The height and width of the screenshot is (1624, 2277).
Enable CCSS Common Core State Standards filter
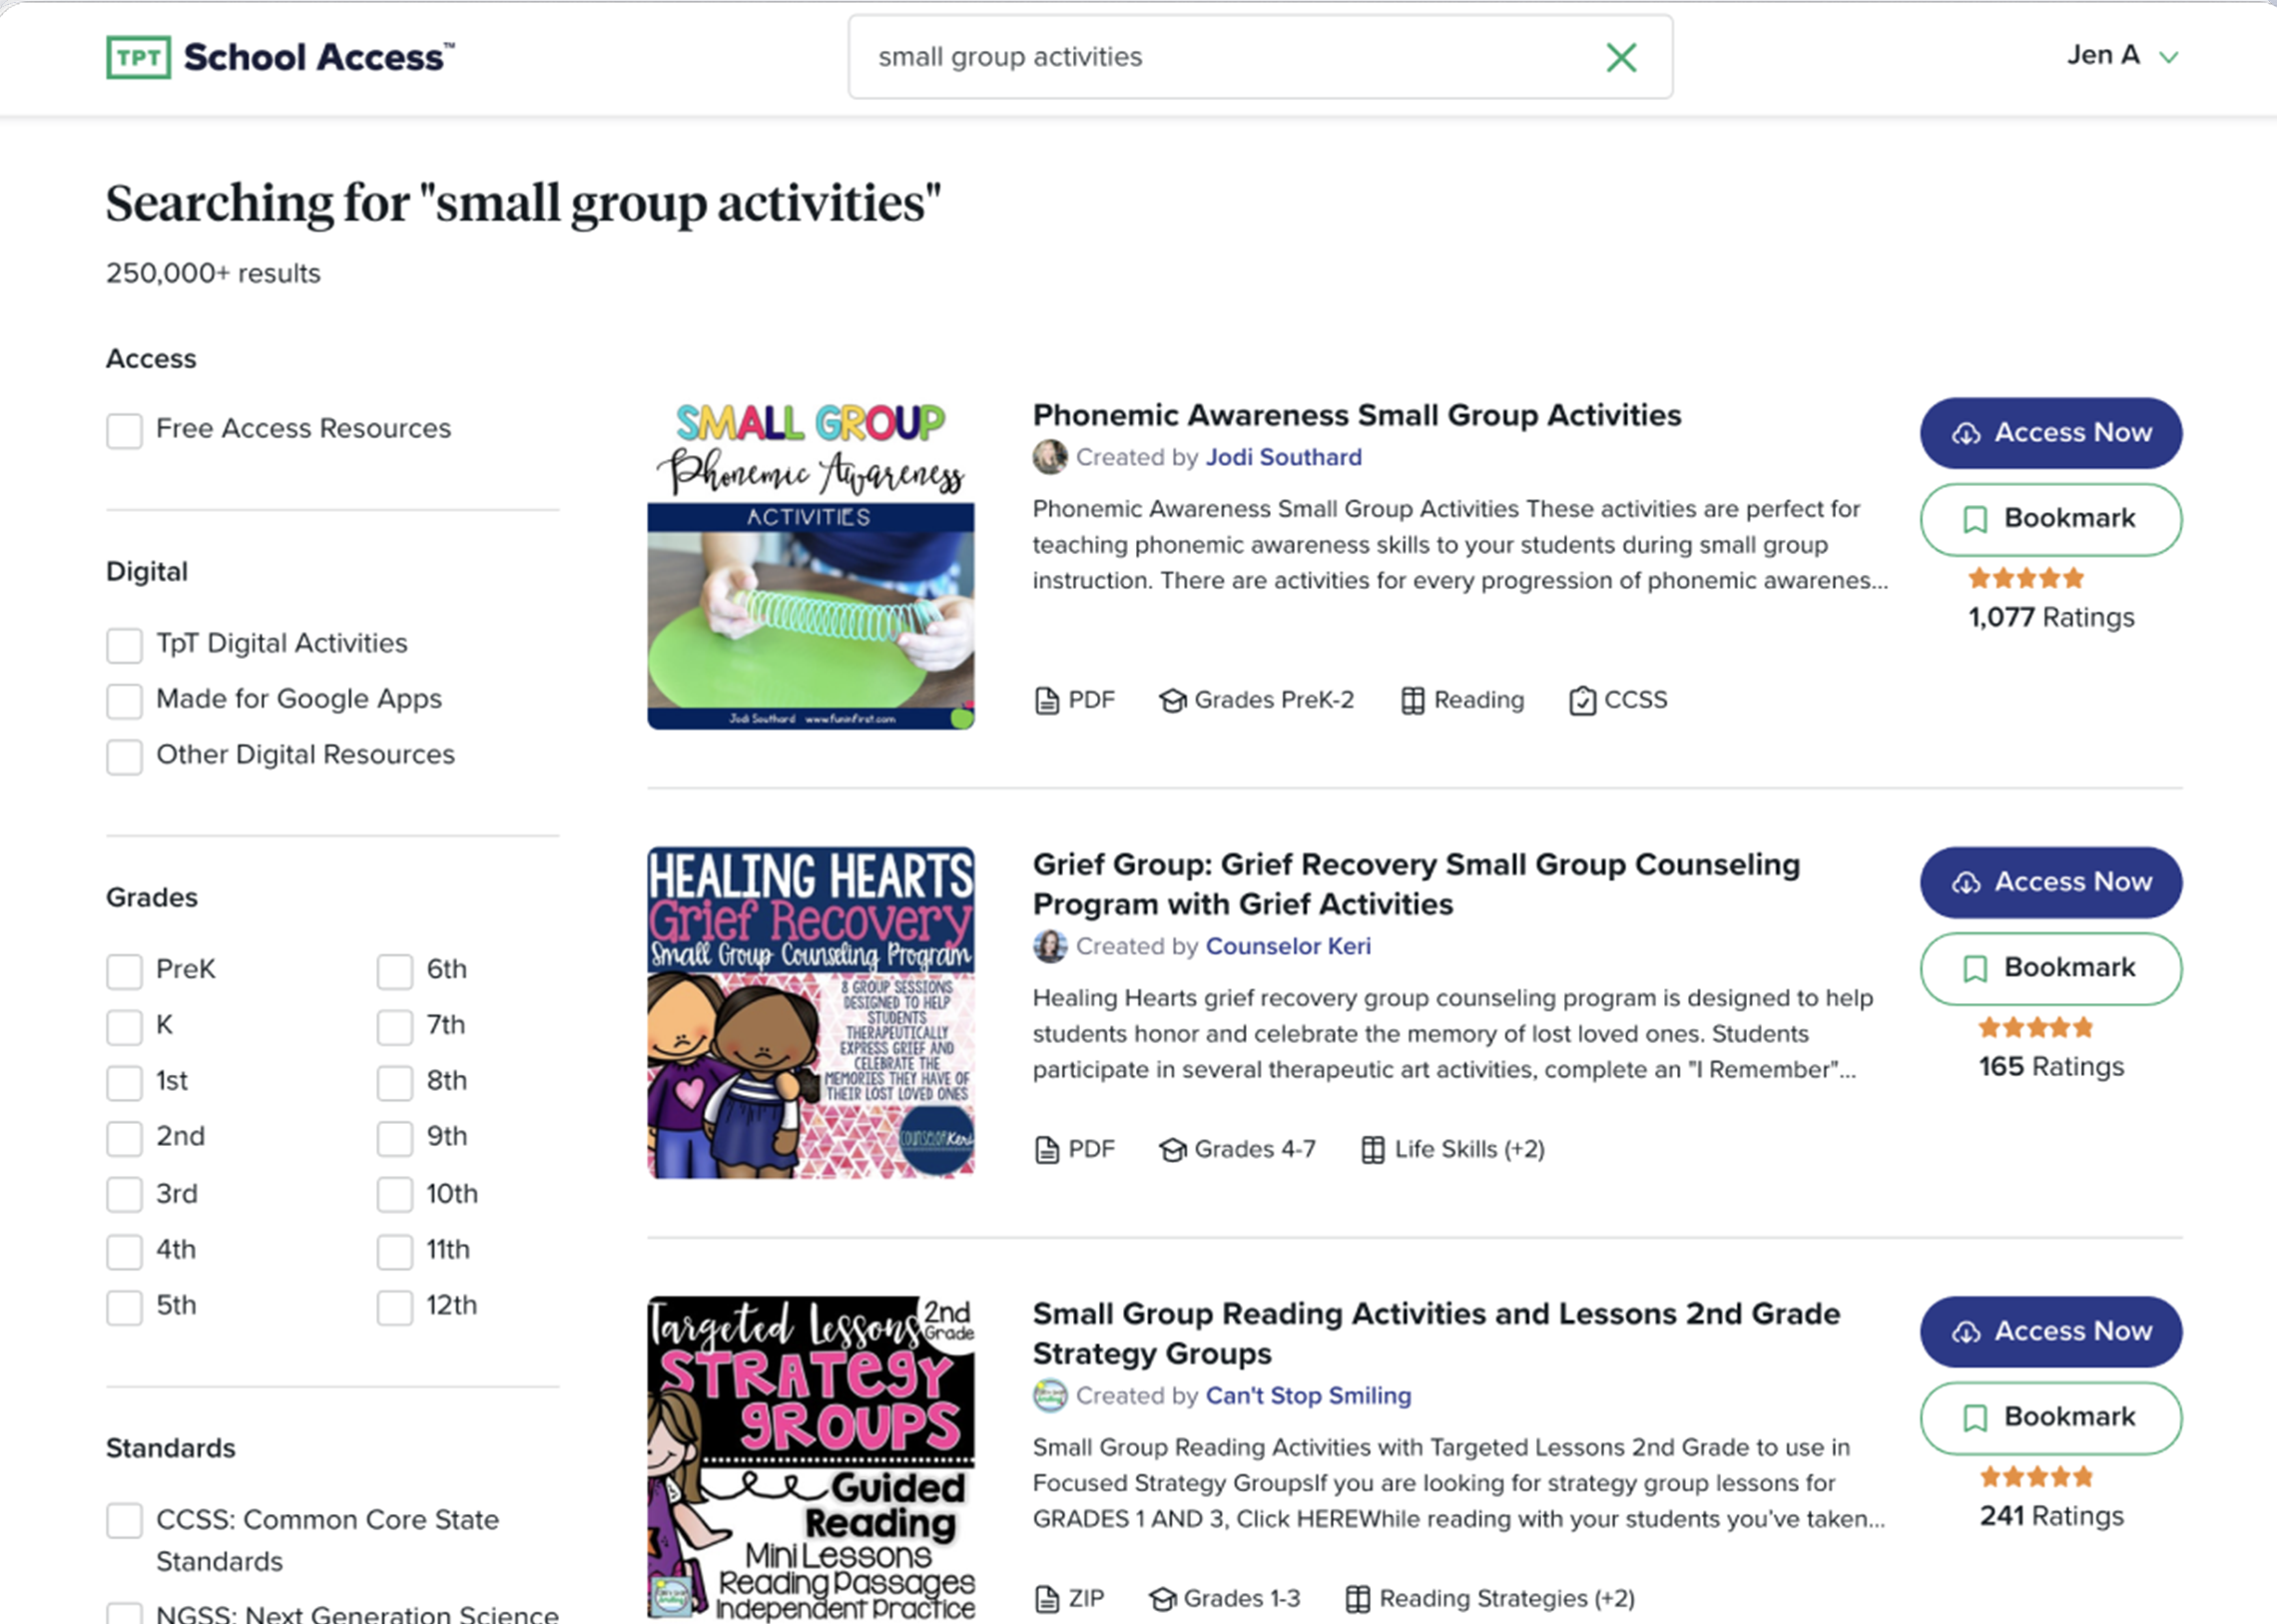point(124,1520)
